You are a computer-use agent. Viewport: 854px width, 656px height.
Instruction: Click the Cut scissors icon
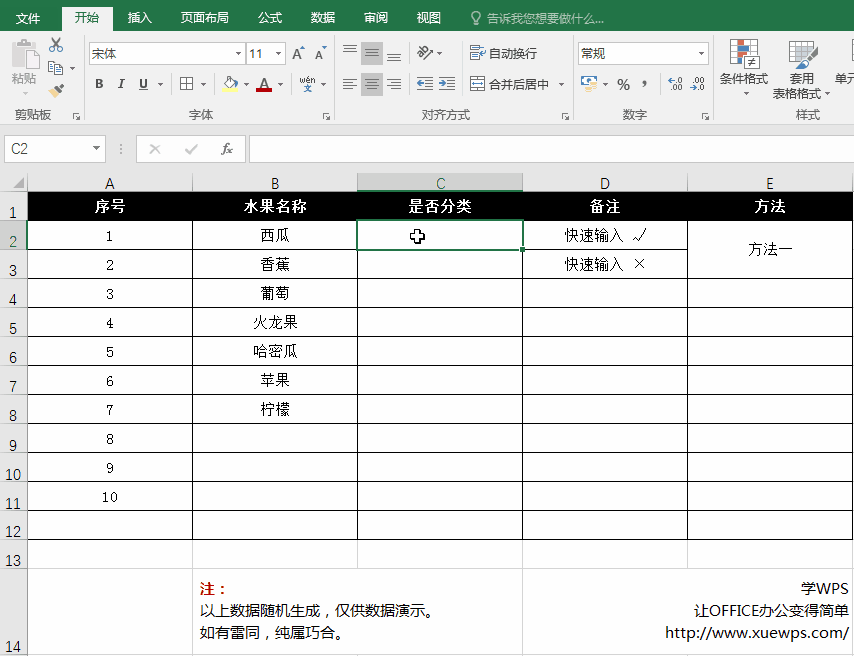(x=56, y=45)
